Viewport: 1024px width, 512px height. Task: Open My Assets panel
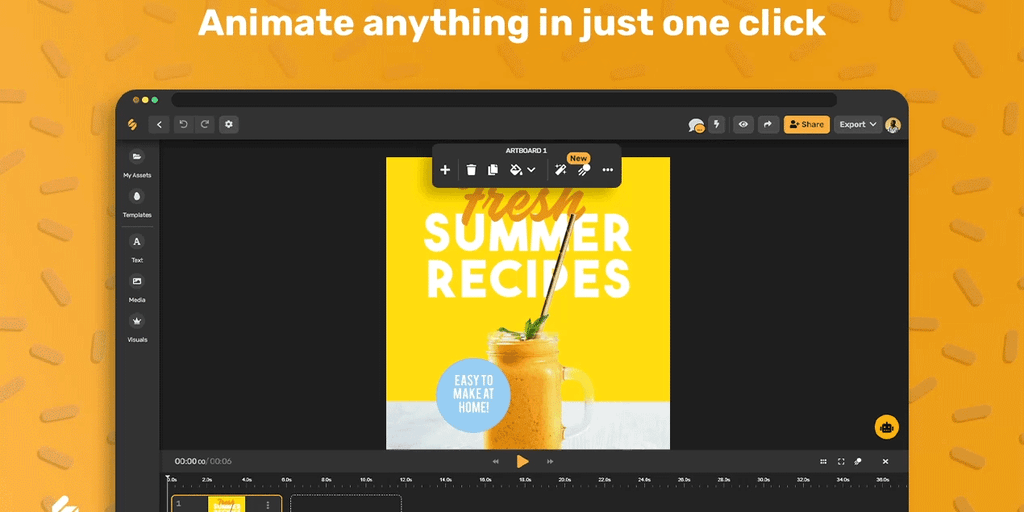(136, 163)
